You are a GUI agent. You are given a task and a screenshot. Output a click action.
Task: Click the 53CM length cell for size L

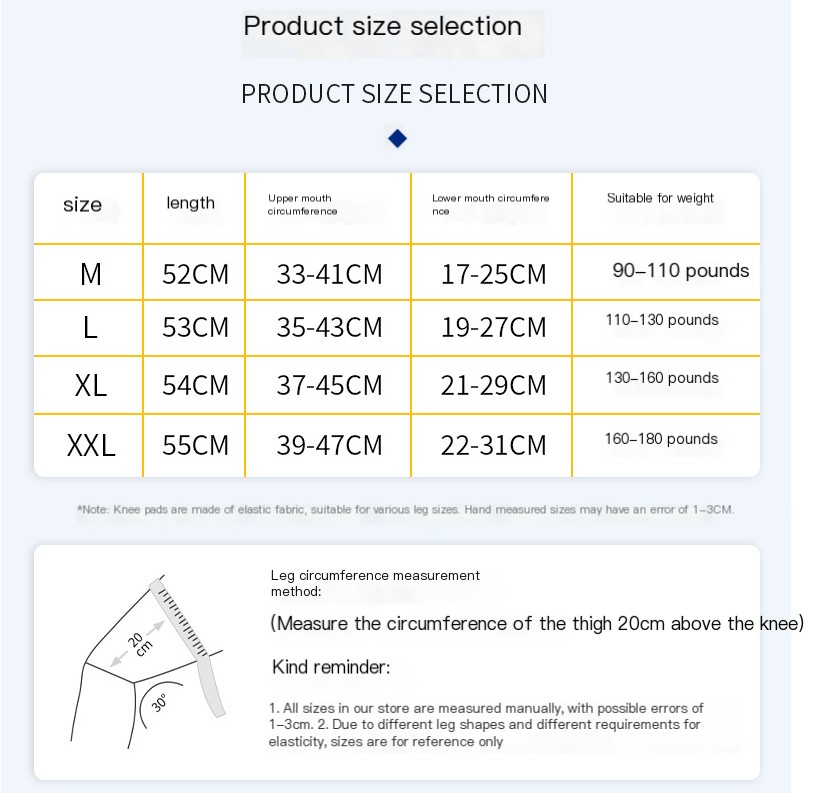(195, 327)
